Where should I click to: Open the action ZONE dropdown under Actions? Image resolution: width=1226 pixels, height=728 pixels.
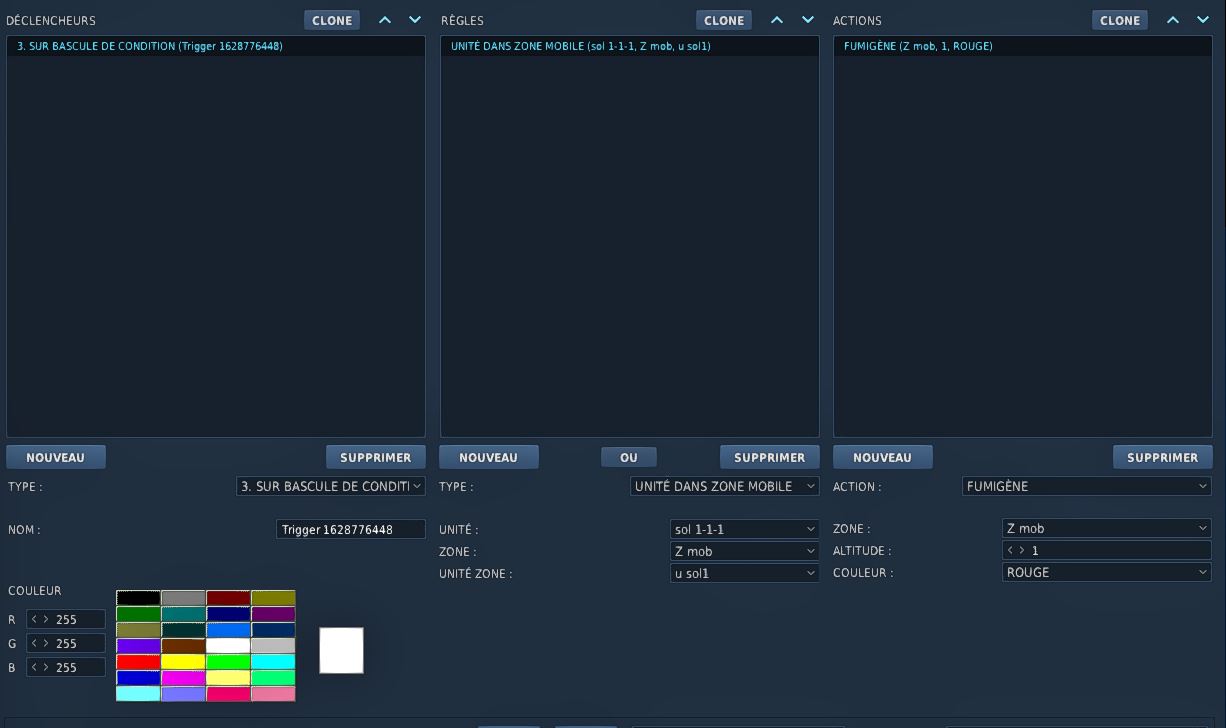1107,528
